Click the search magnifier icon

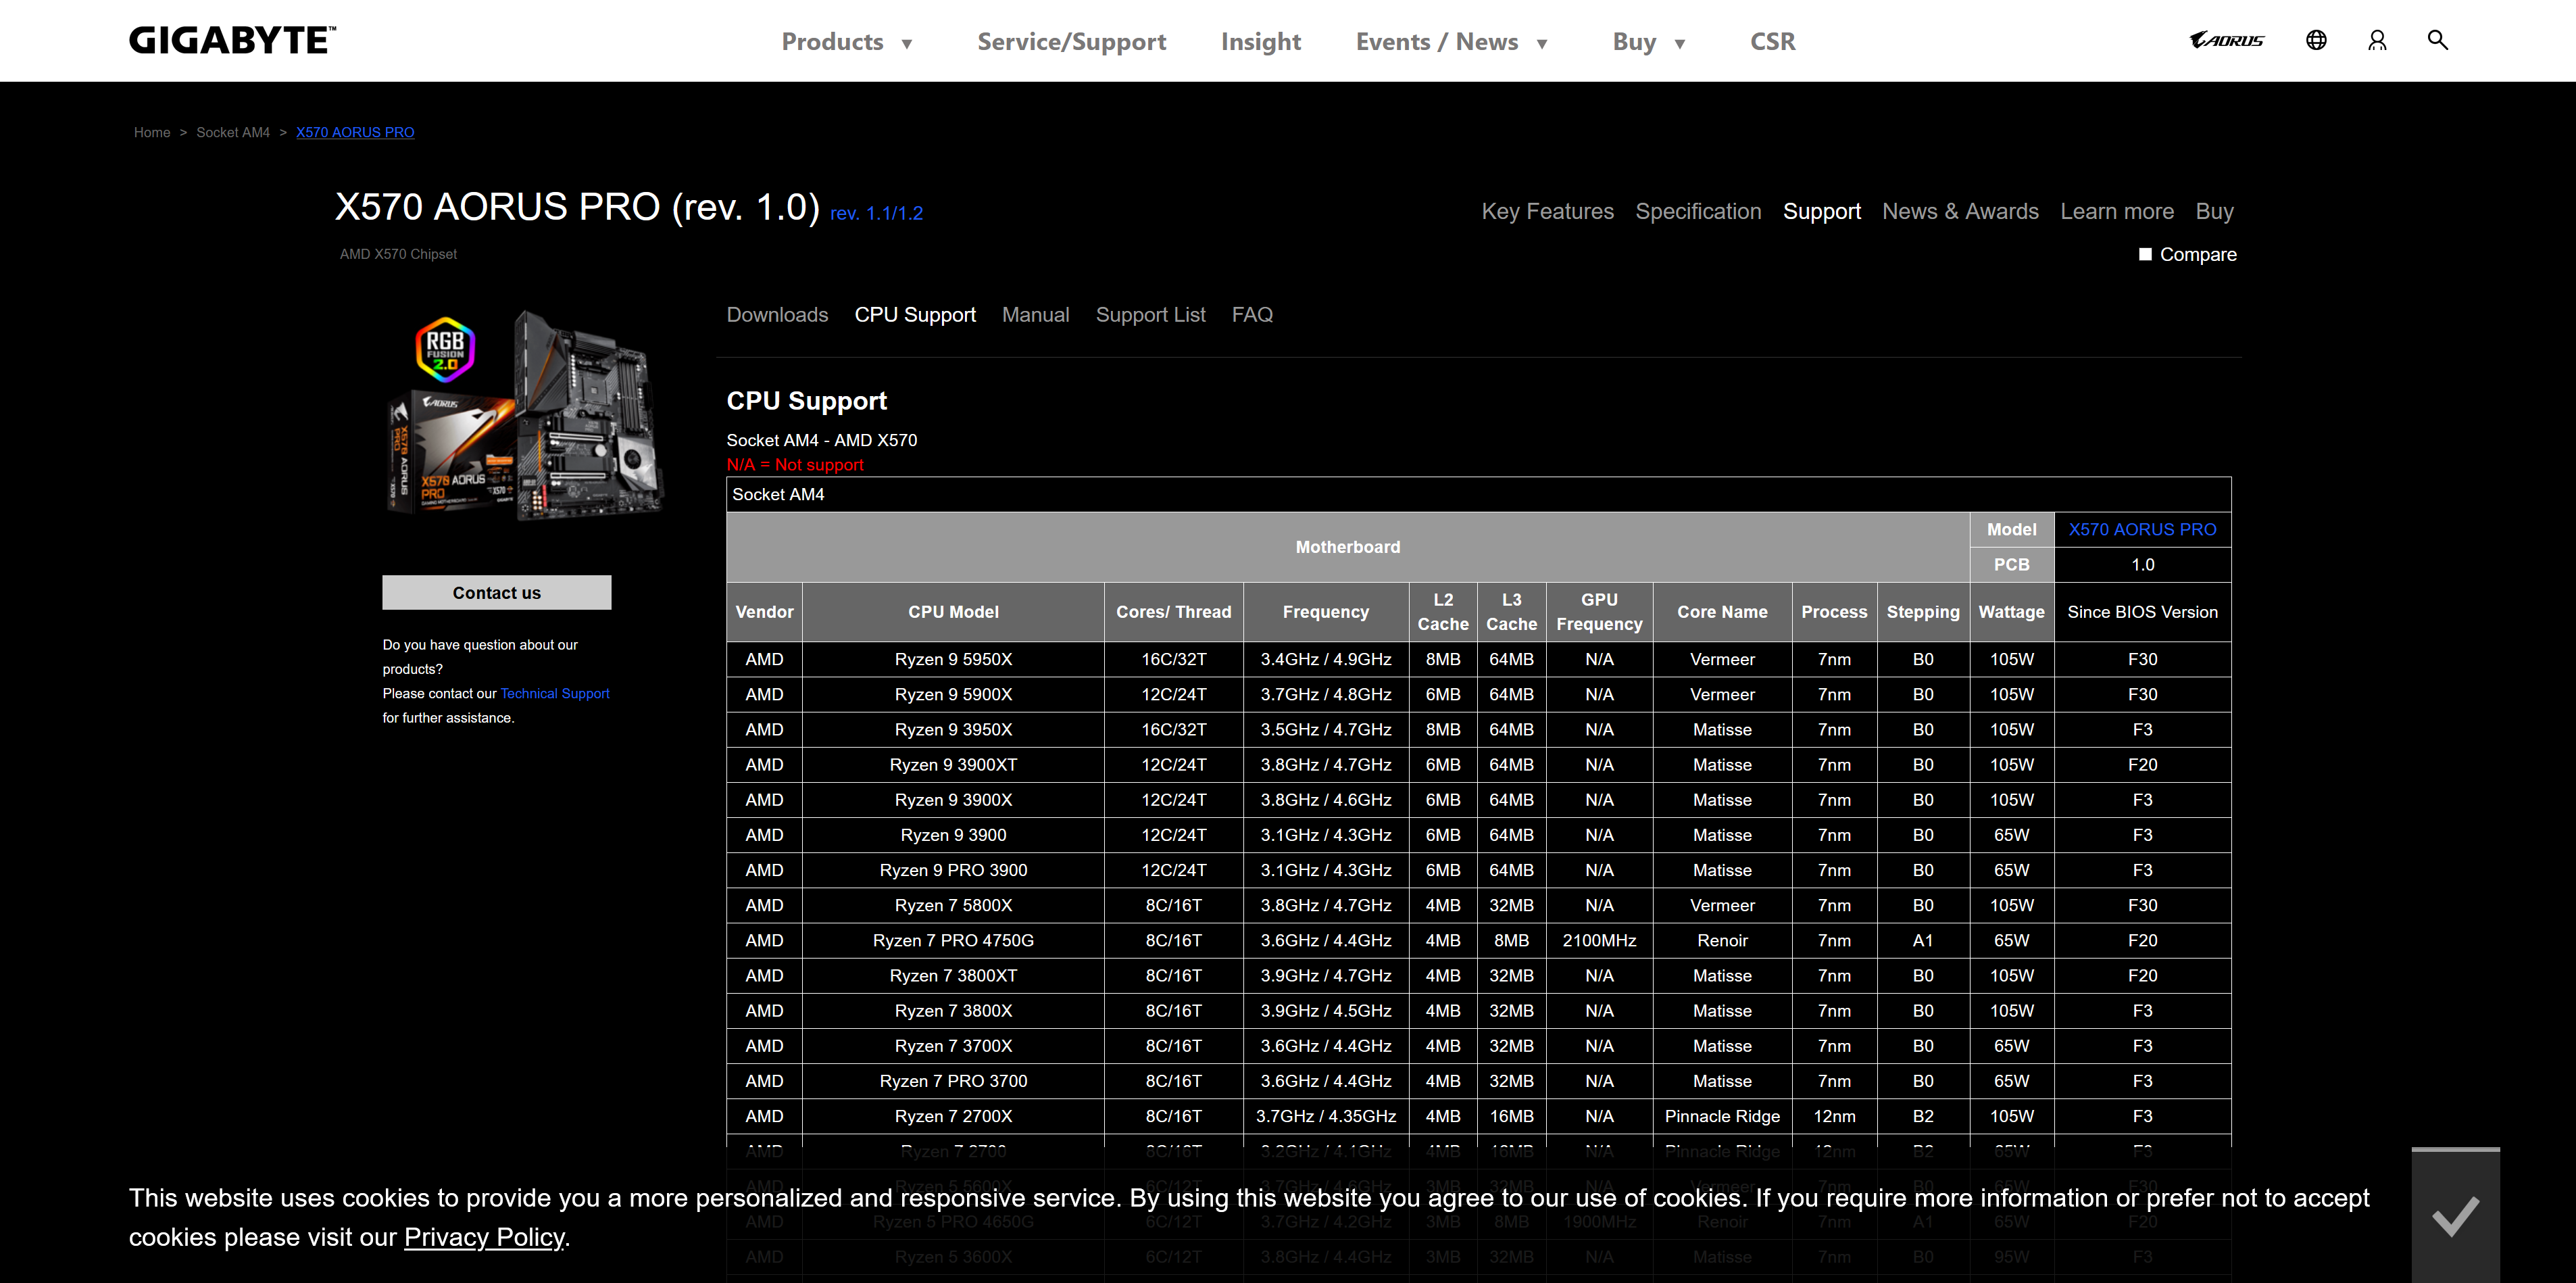pyautogui.click(x=2438, y=40)
